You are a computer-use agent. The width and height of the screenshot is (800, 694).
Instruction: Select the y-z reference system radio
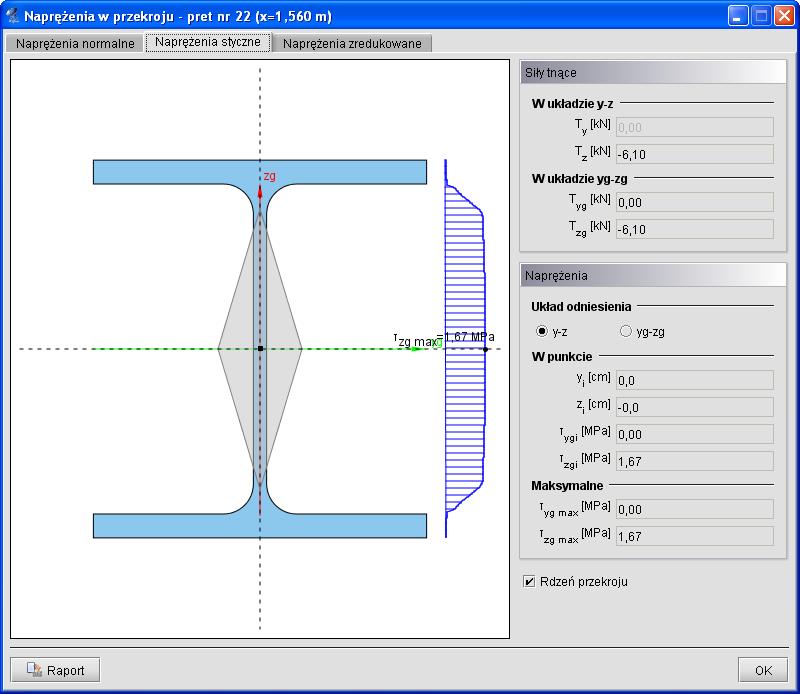point(542,331)
